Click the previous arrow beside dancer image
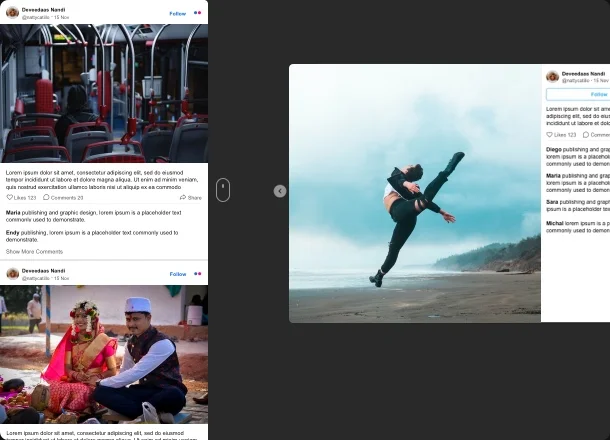The height and width of the screenshot is (440, 610). (280, 191)
